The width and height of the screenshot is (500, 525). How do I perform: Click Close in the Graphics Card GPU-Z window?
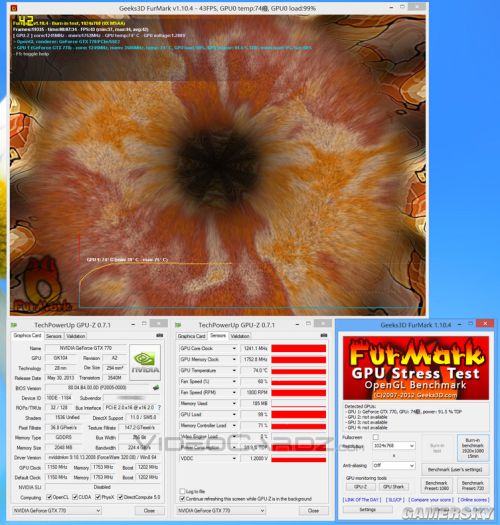(x=149, y=511)
